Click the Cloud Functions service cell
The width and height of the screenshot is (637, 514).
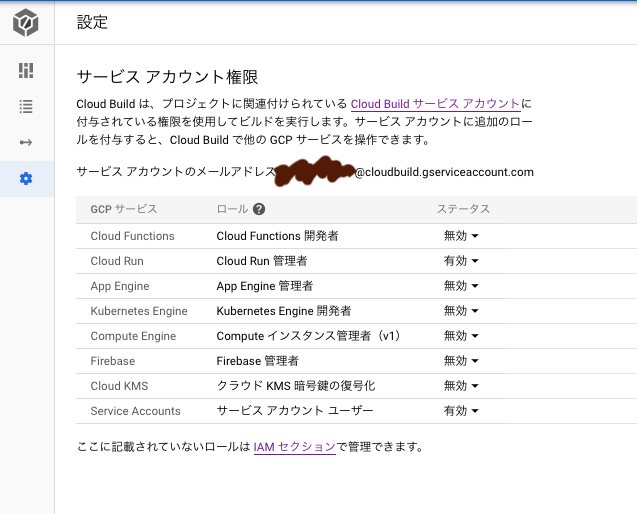click(x=132, y=236)
